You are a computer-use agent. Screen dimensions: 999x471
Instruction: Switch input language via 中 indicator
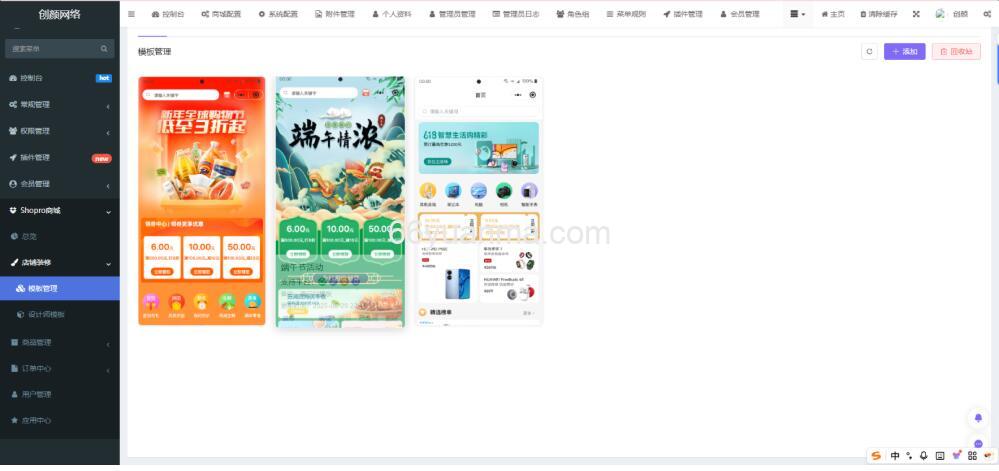(895, 456)
